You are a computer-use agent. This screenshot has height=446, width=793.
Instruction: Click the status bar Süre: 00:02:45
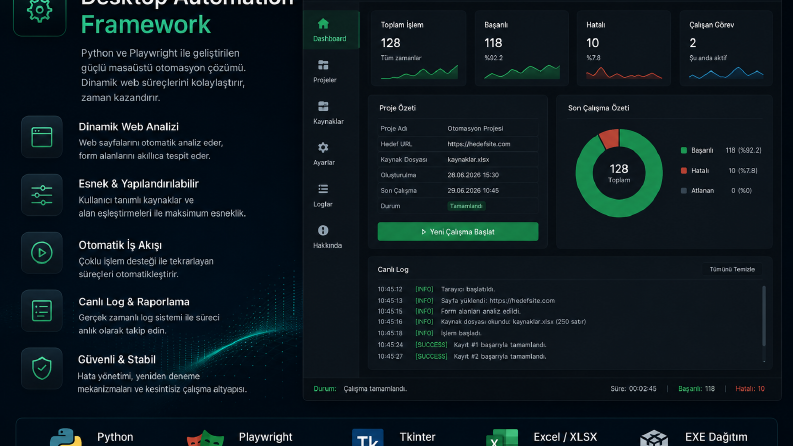633,389
